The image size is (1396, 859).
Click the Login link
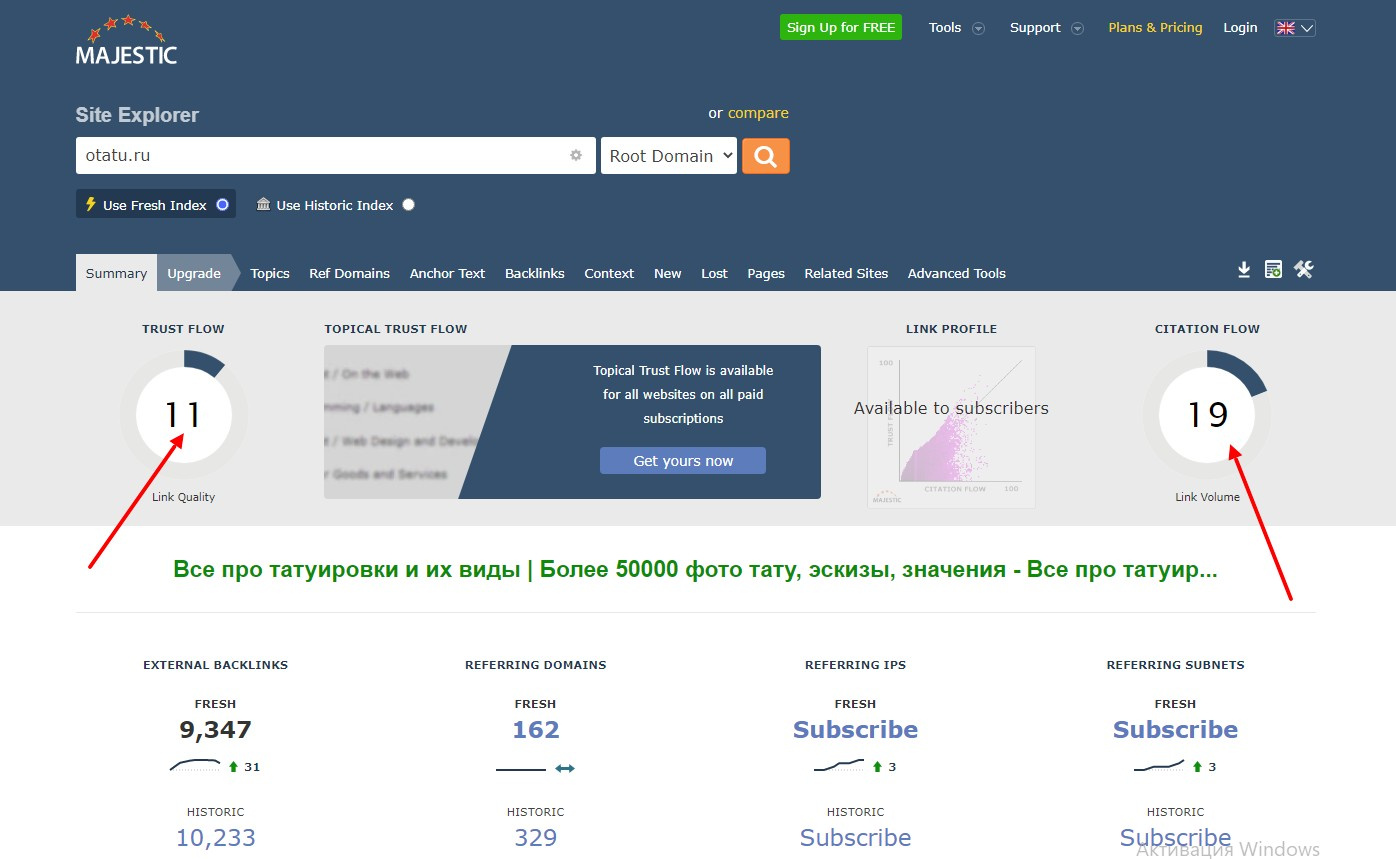pyautogui.click(x=1240, y=28)
